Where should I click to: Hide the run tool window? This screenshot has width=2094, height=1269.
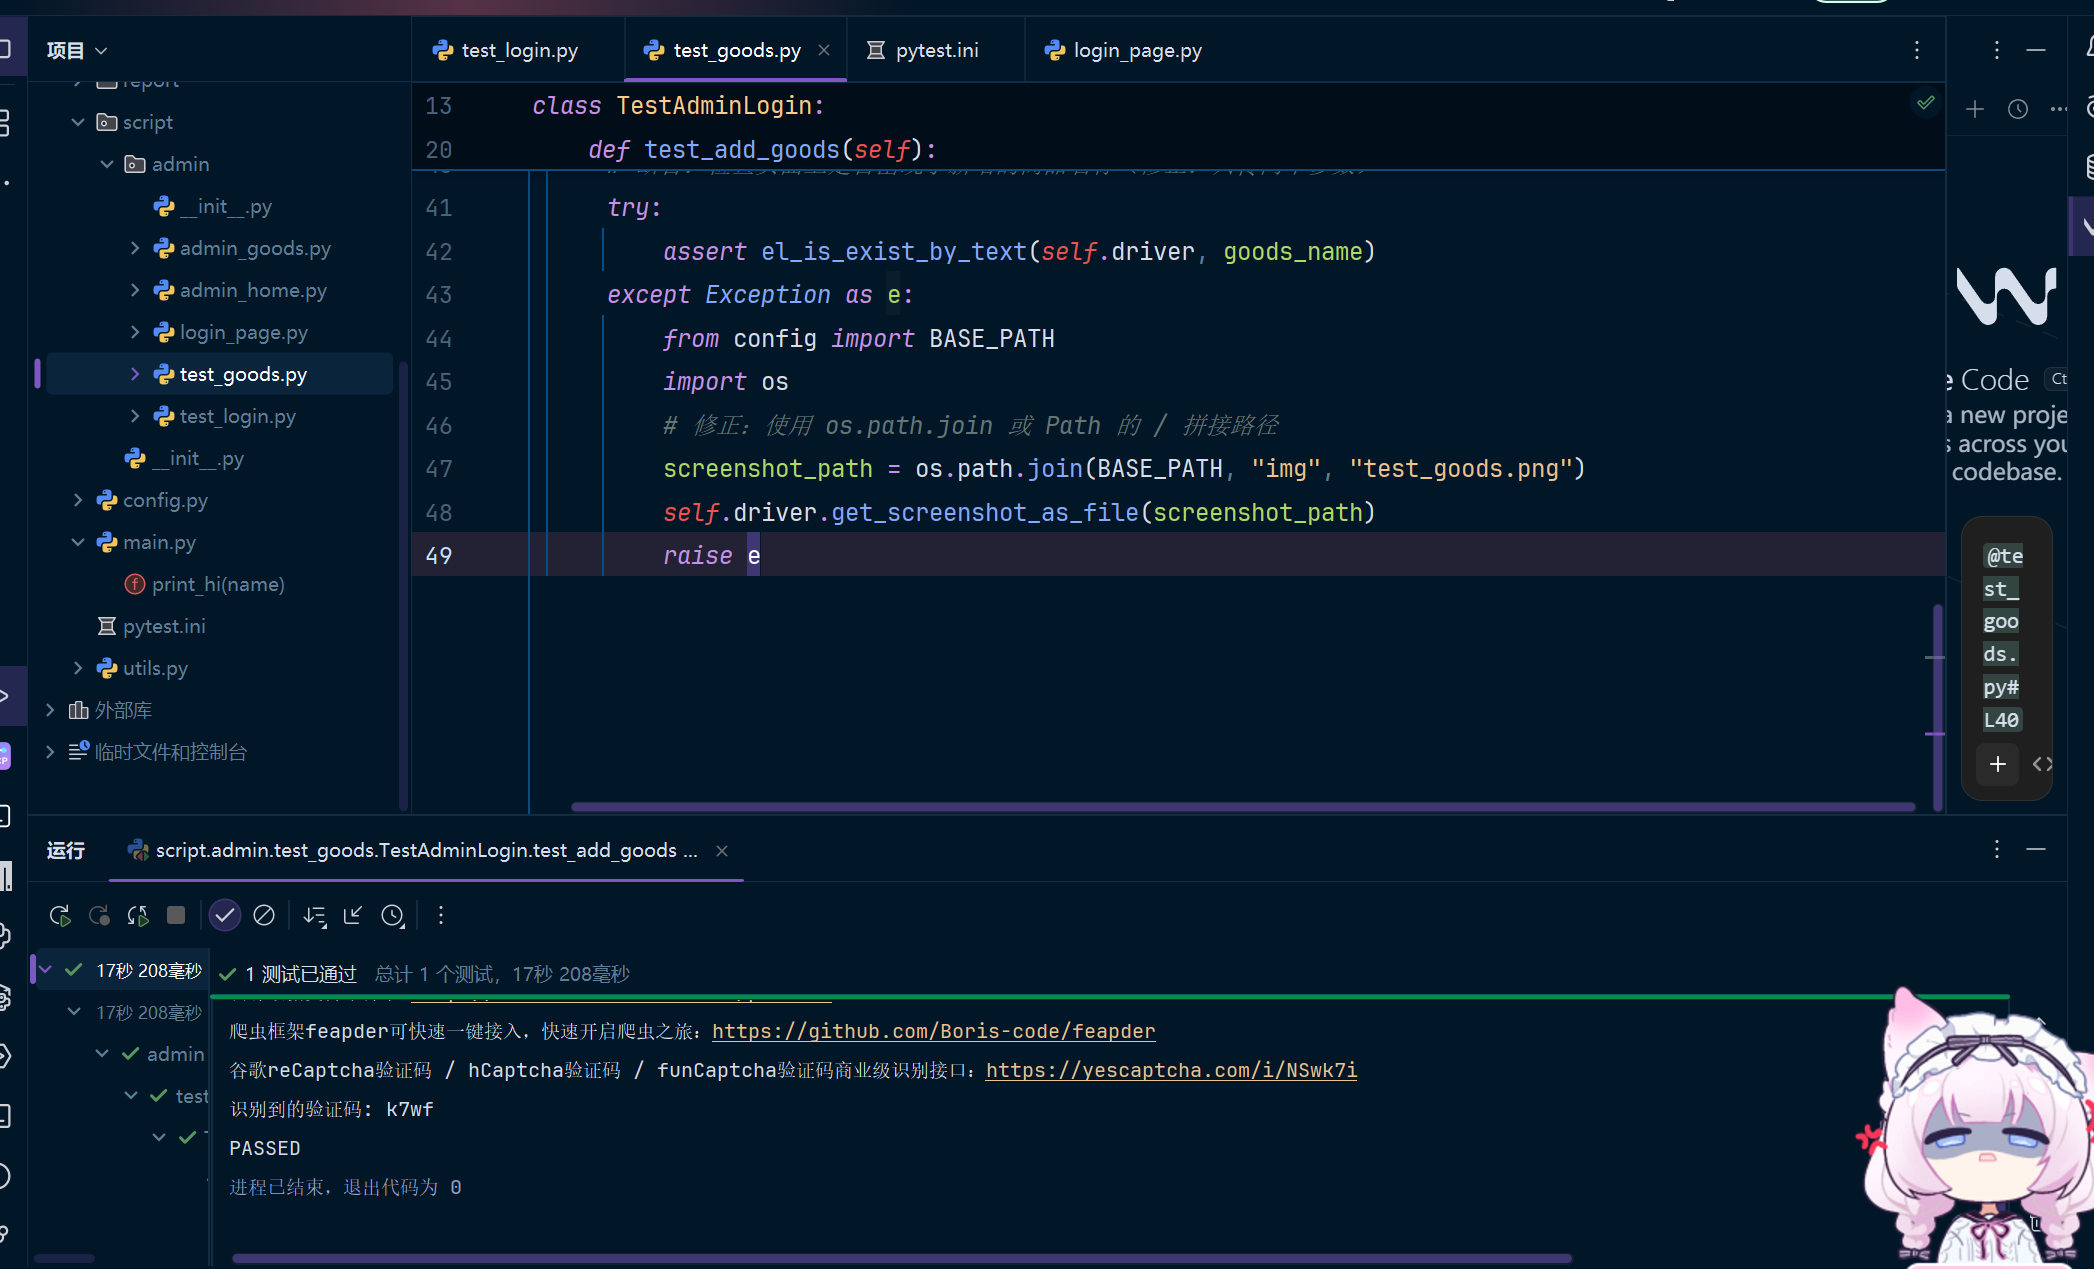2036,849
